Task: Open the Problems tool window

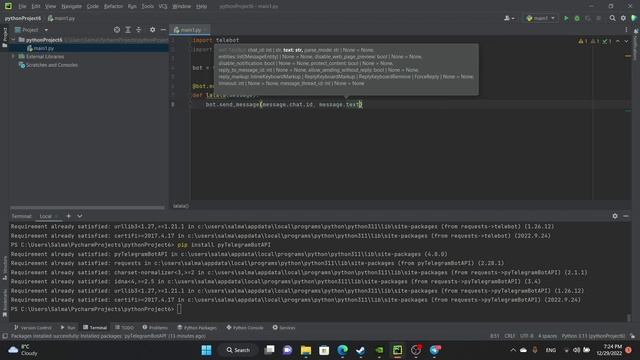Action: [155, 328]
